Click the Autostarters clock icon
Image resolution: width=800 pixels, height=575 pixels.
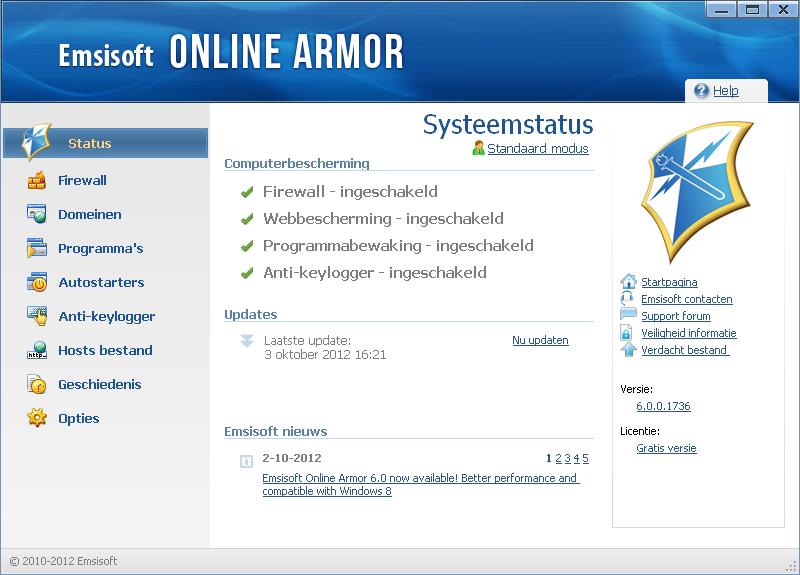point(37,282)
